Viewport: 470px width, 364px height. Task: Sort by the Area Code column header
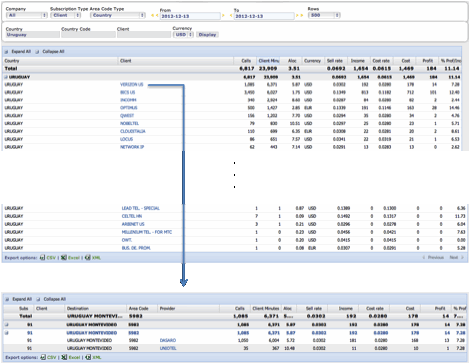pos(142,308)
